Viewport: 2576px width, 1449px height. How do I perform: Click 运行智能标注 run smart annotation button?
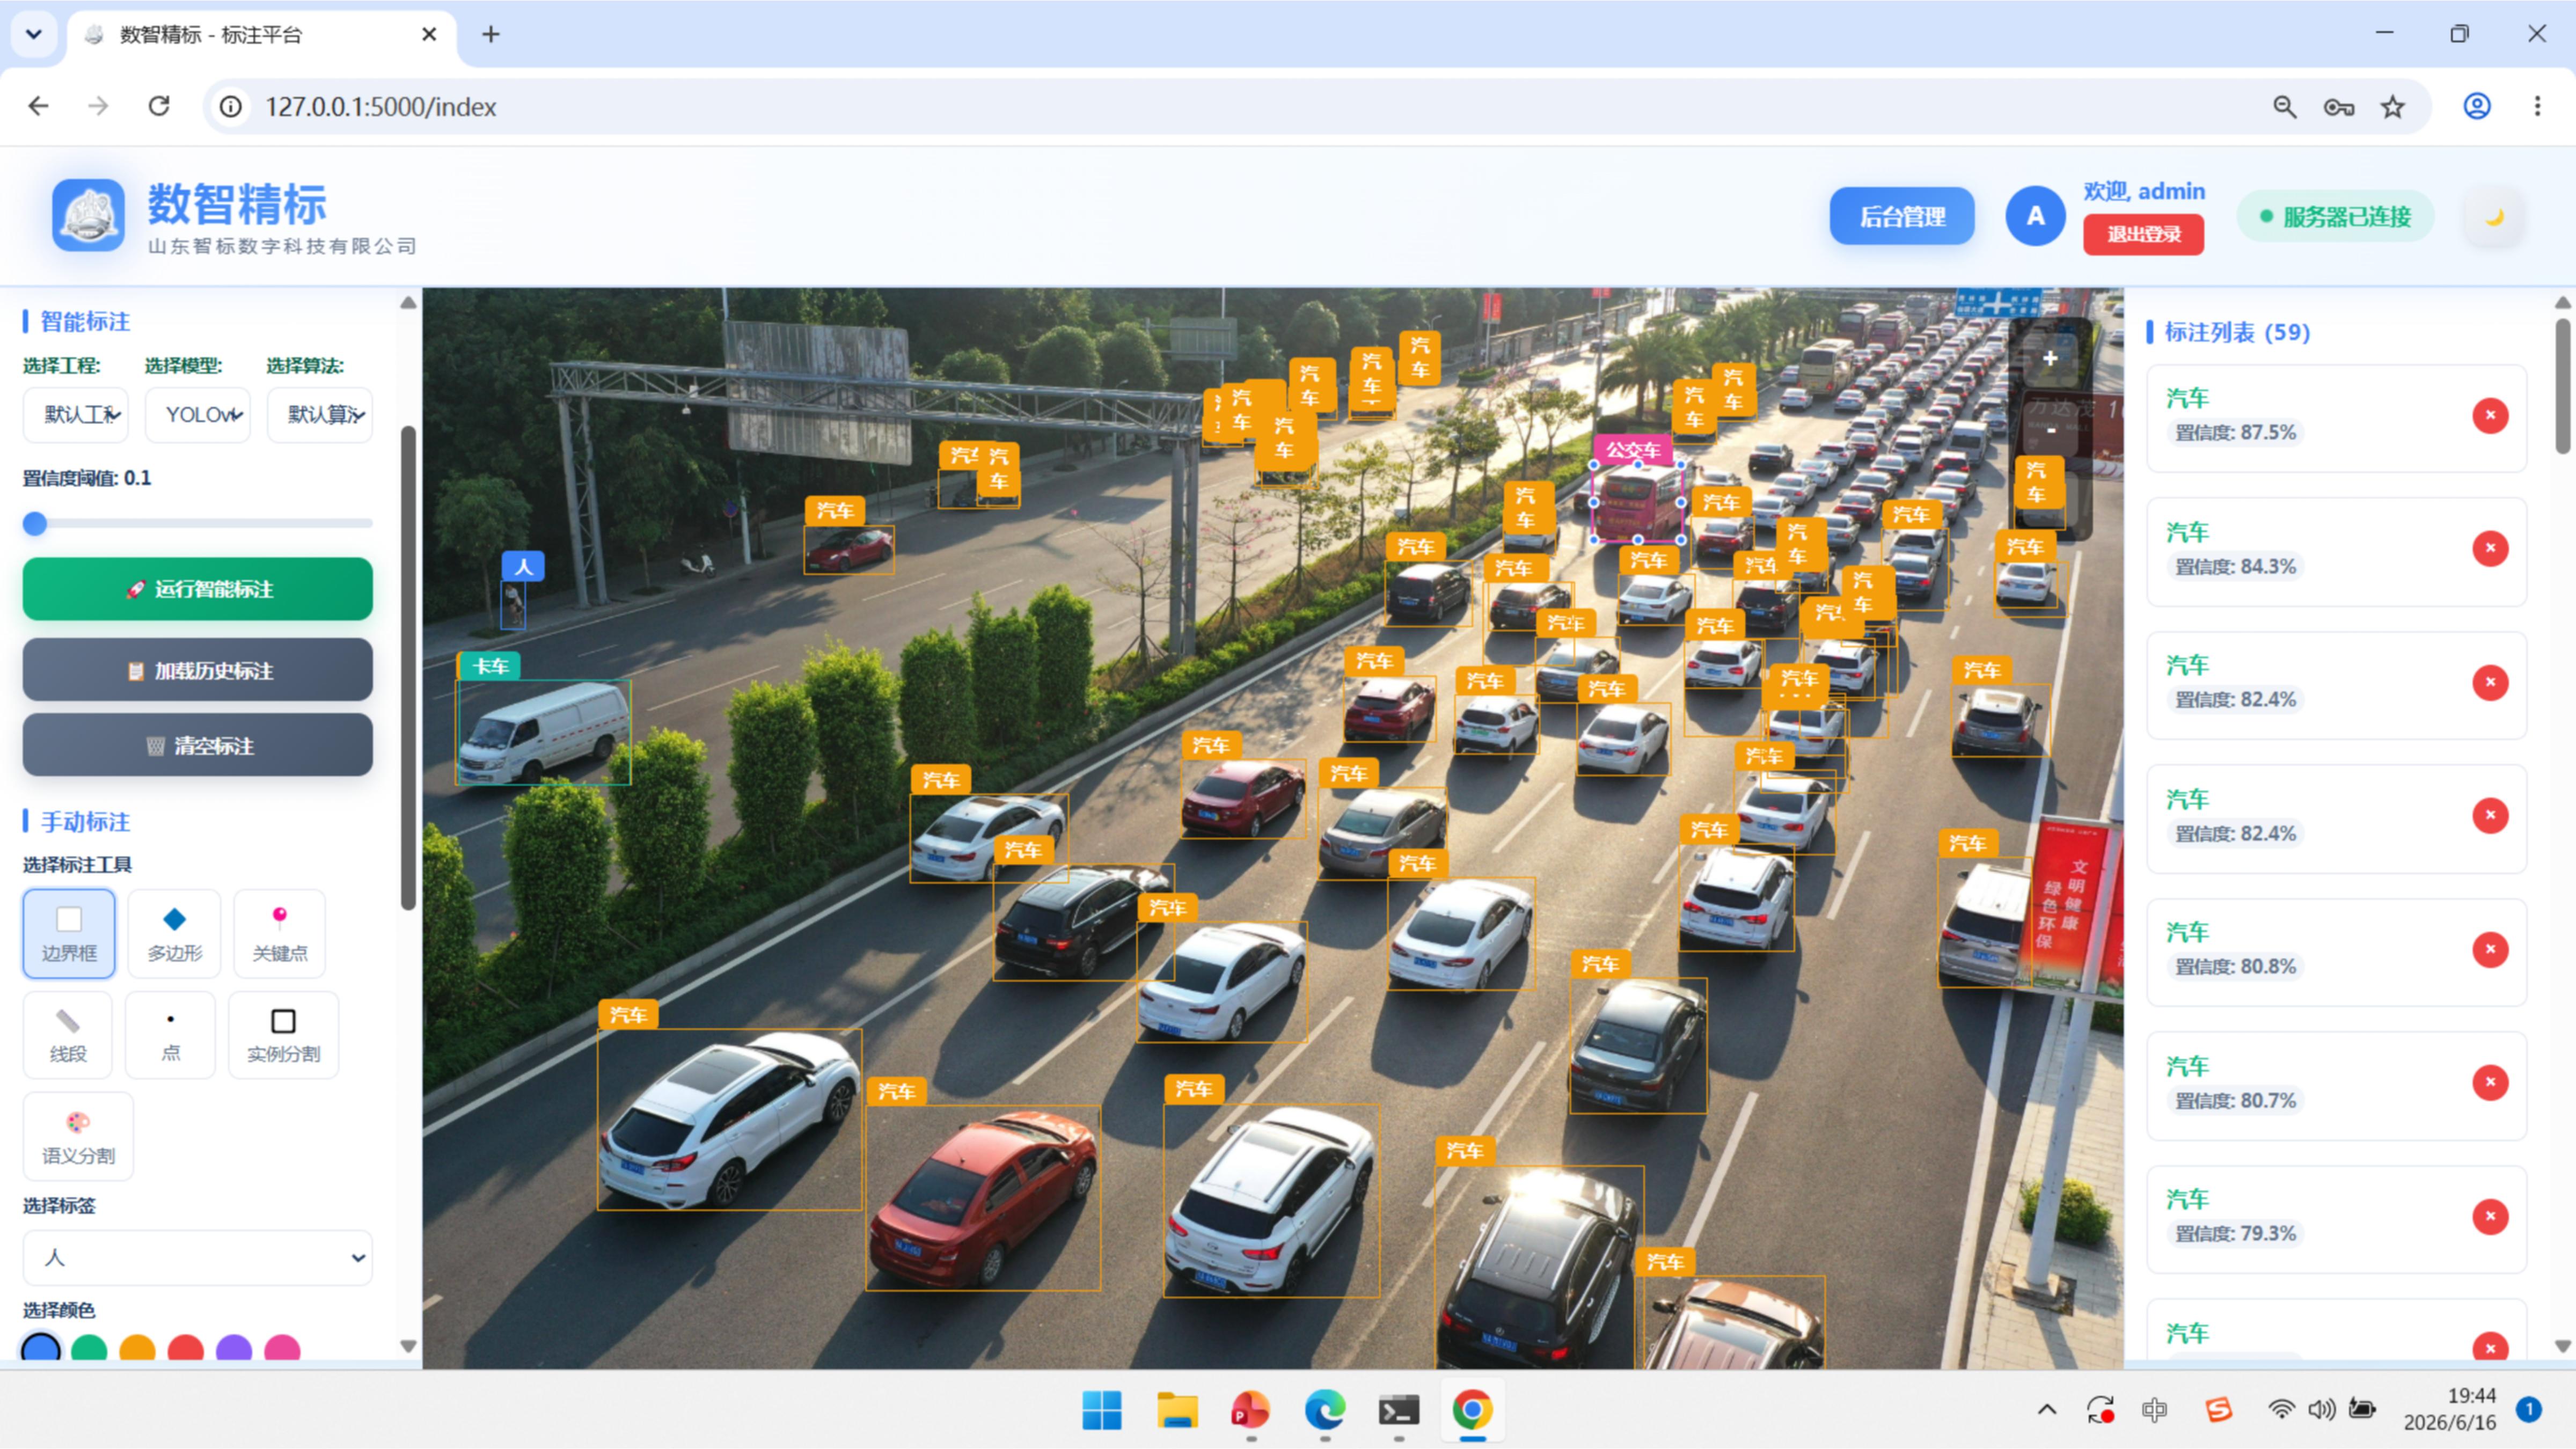(198, 589)
